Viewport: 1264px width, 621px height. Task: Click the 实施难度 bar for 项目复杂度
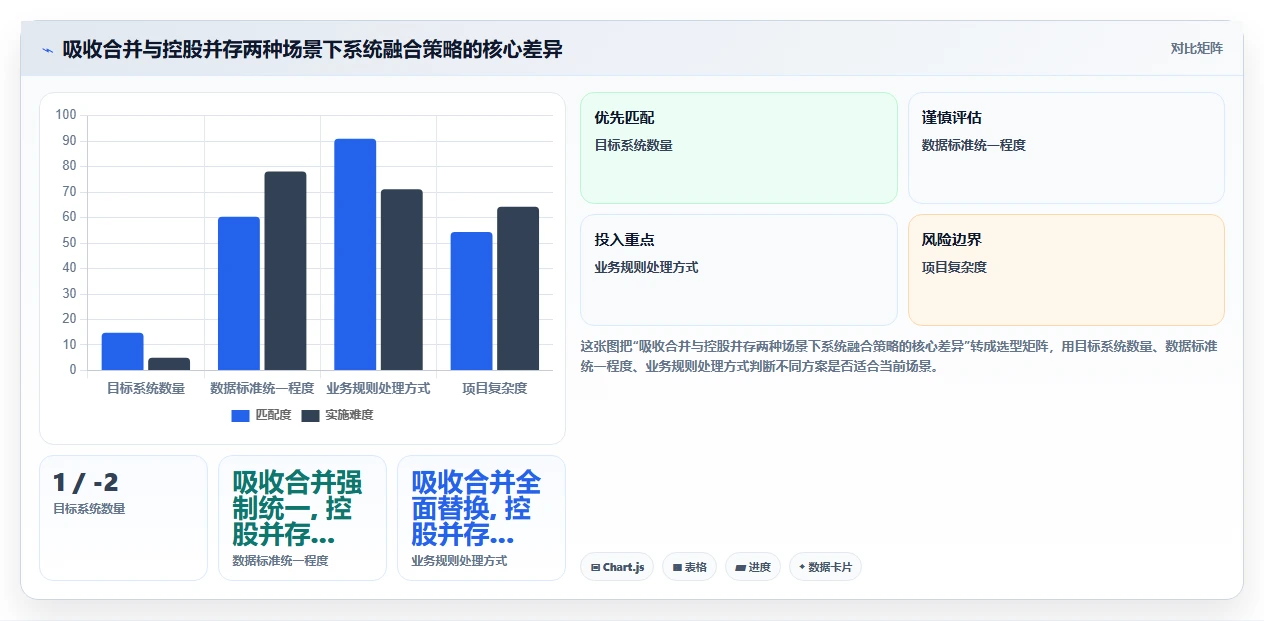tap(518, 288)
